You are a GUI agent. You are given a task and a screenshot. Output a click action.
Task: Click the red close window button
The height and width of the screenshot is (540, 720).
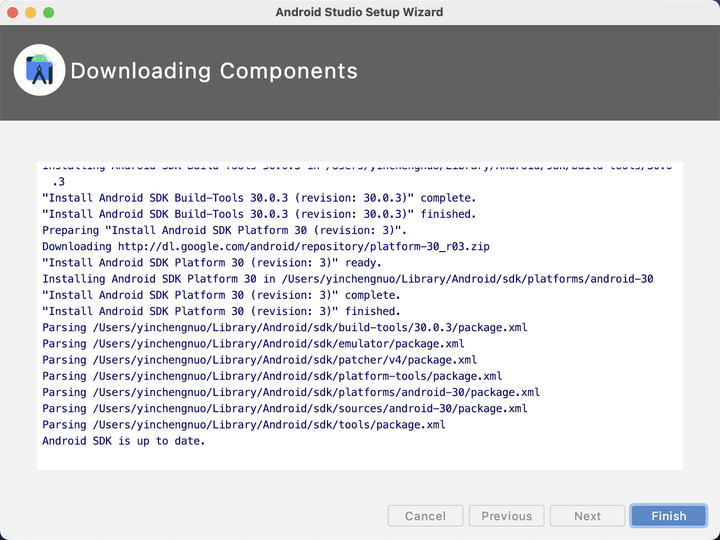click(13, 12)
